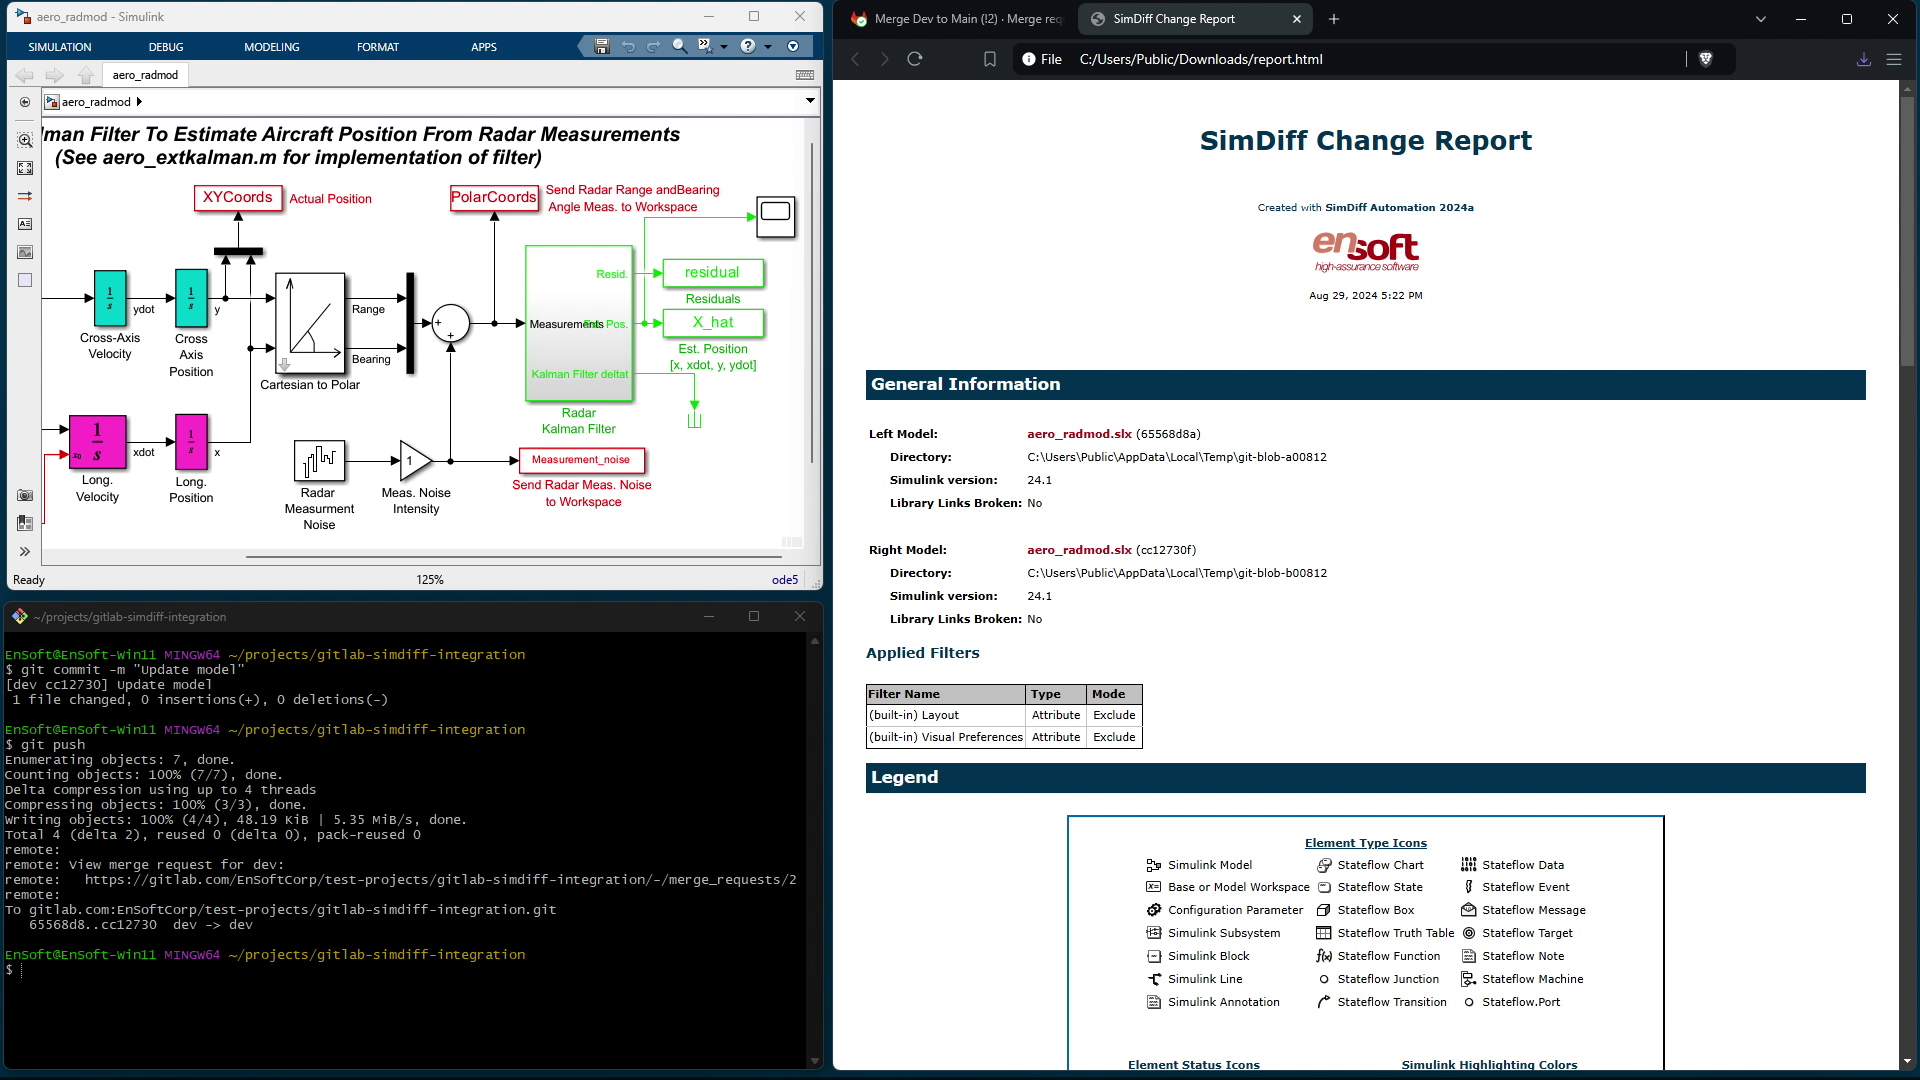This screenshot has height=1080, width=1920.
Task: Open the MODELING ribbon tab
Action: click(271, 47)
